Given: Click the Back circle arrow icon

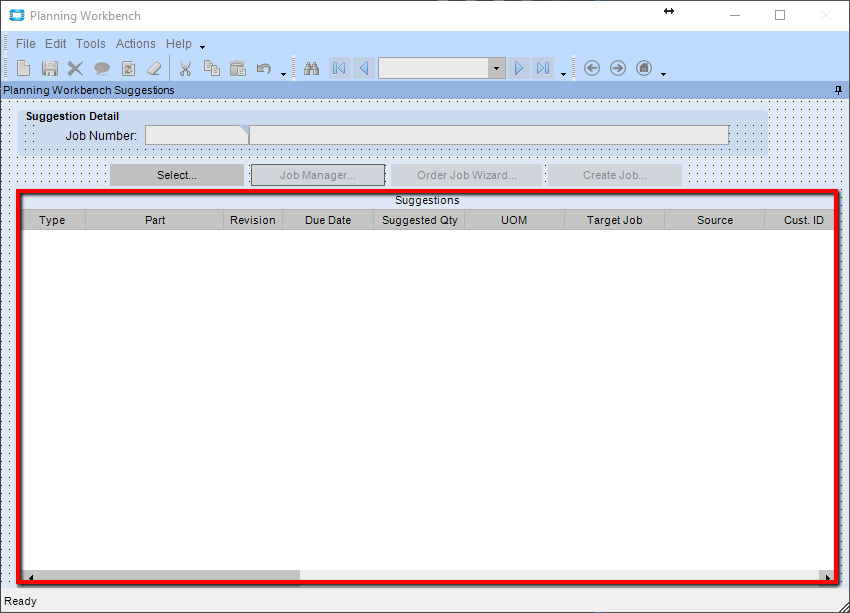Looking at the screenshot, I should point(592,68).
